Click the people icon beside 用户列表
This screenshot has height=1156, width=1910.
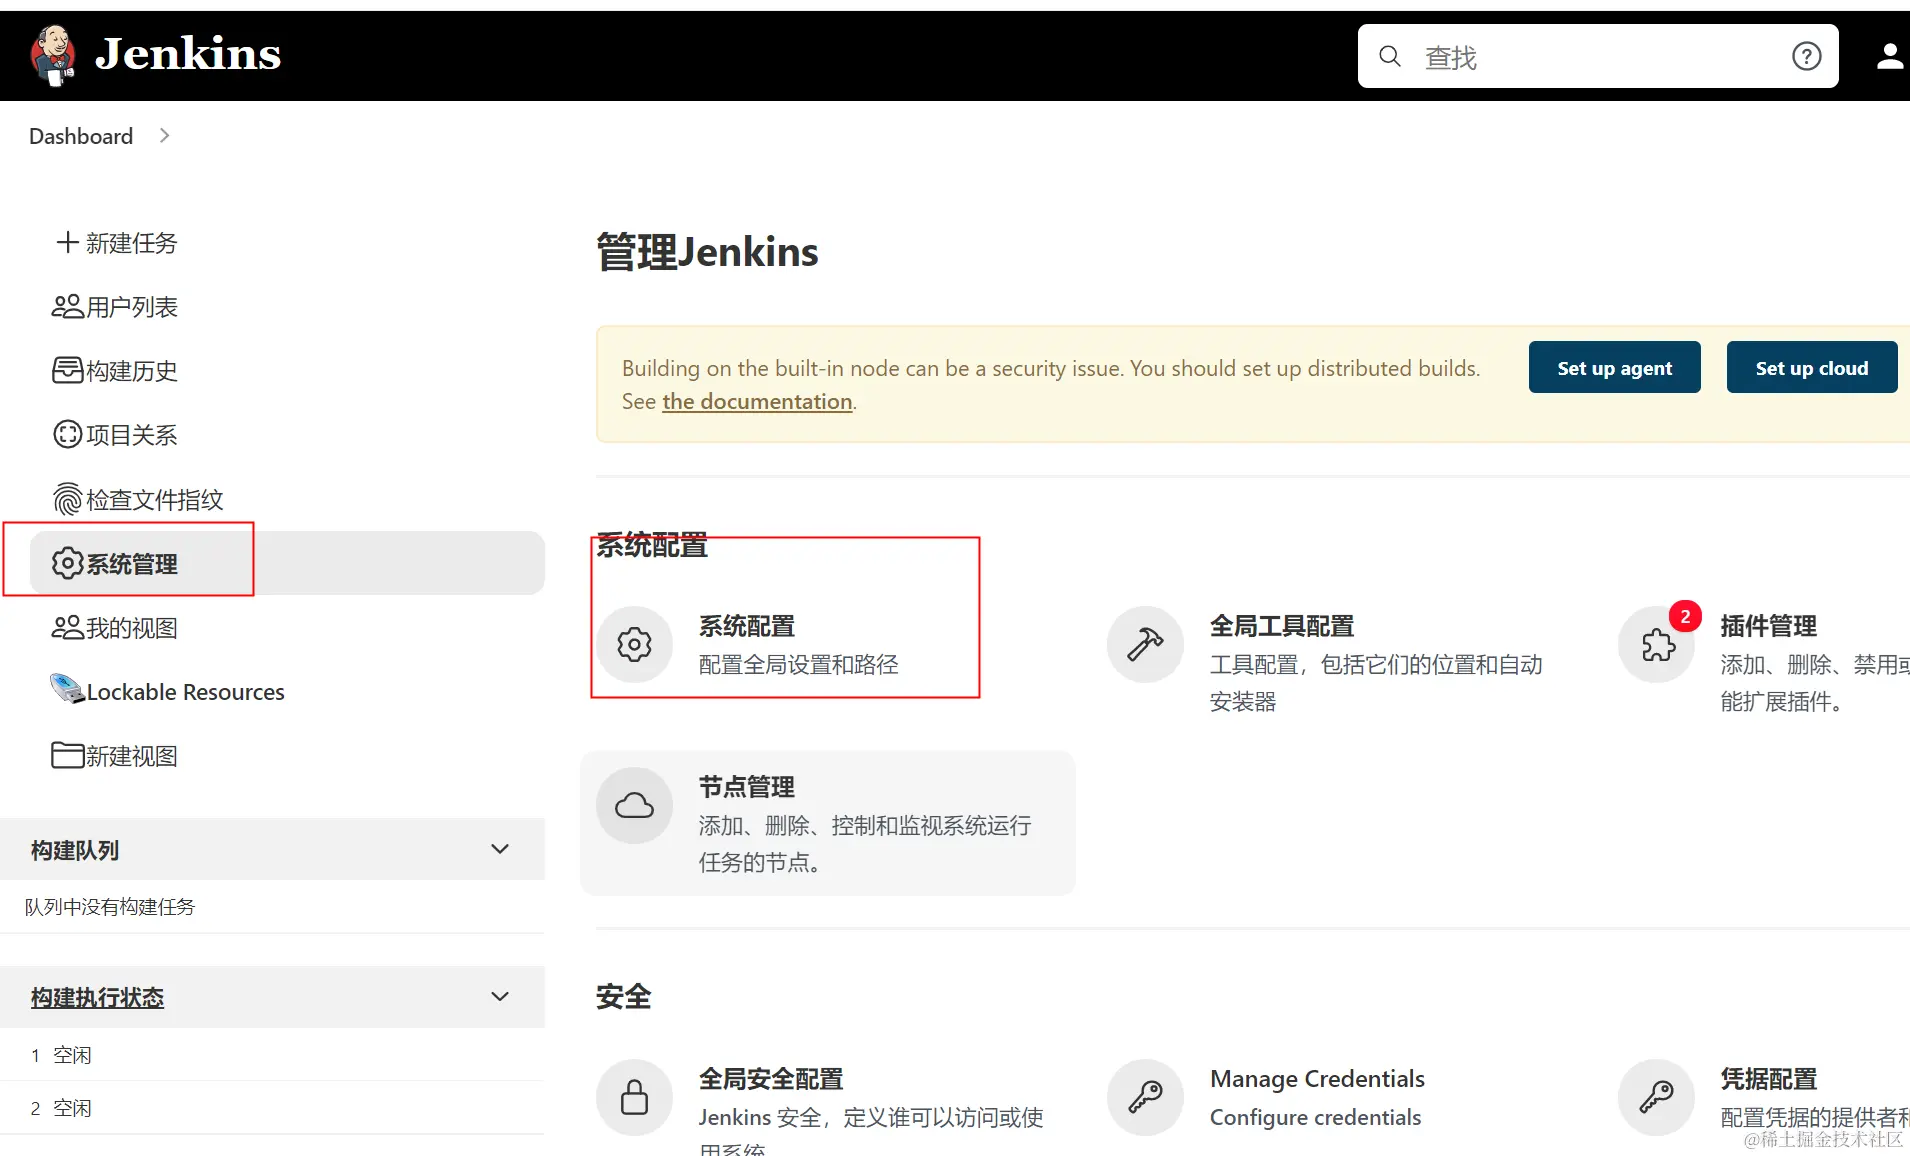point(67,306)
